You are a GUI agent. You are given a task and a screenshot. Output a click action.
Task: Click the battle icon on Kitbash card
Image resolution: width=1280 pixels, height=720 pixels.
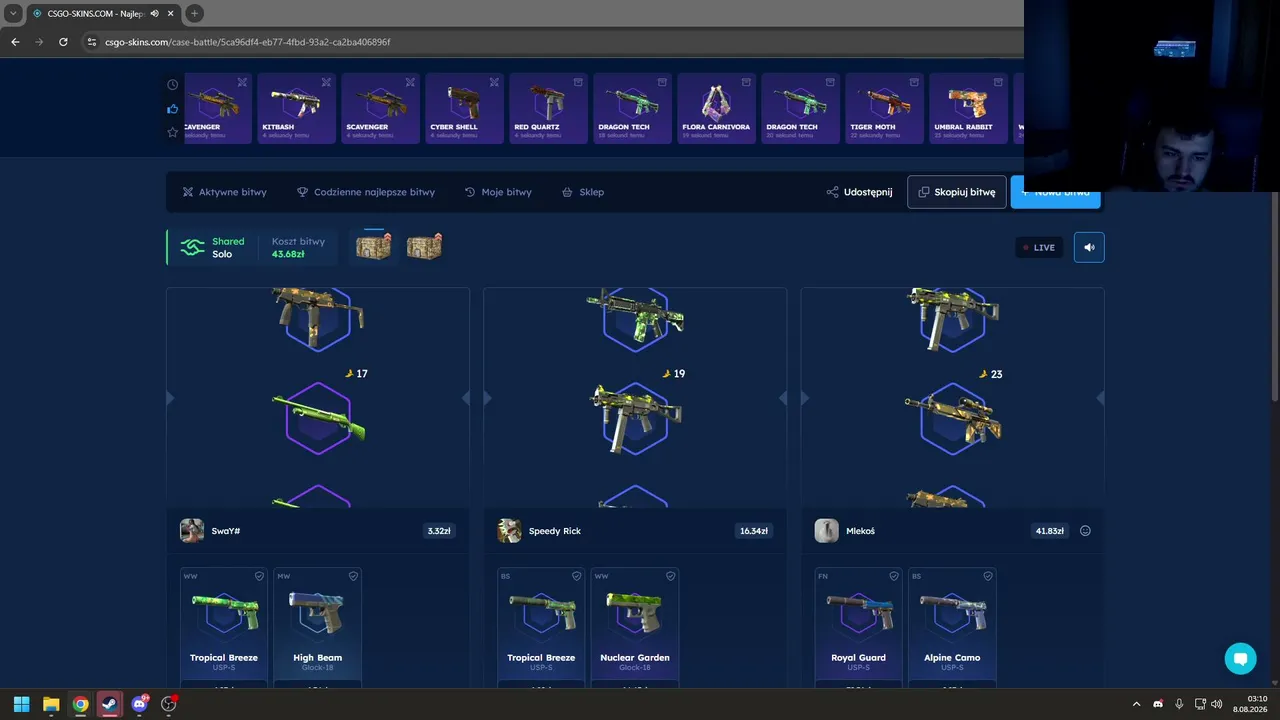326,82
